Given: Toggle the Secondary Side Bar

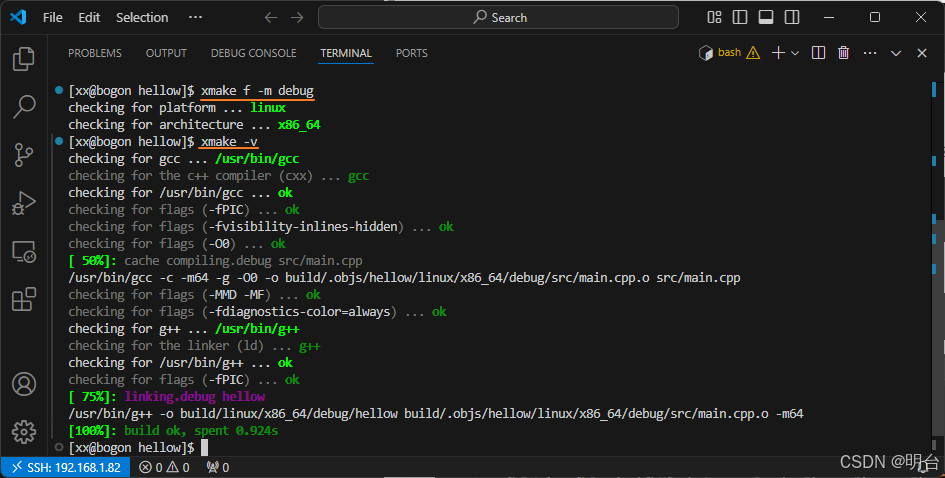Looking at the screenshot, I should pyautogui.click(x=792, y=17).
